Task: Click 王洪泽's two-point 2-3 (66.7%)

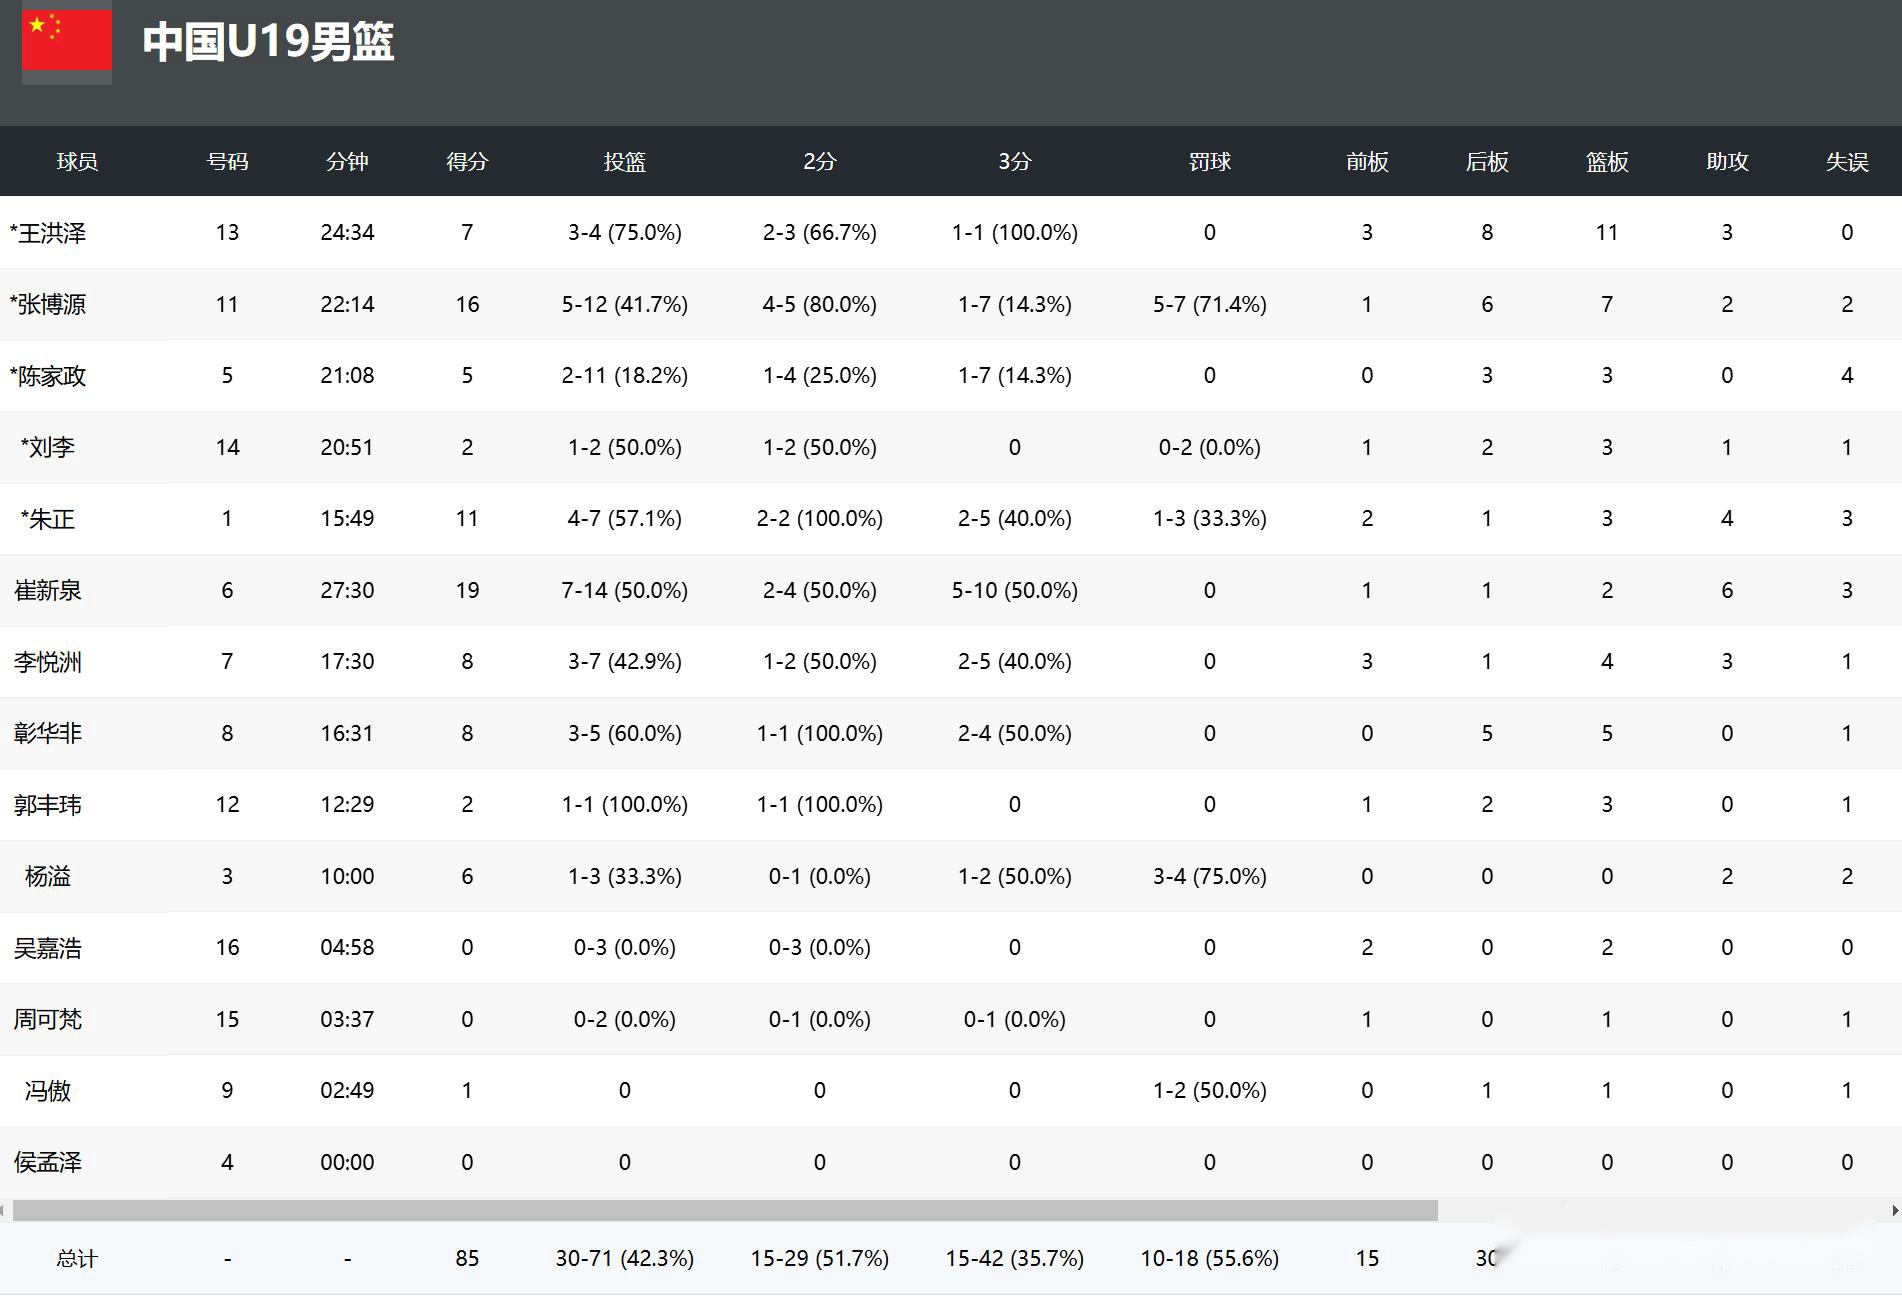Action: (820, 232)
